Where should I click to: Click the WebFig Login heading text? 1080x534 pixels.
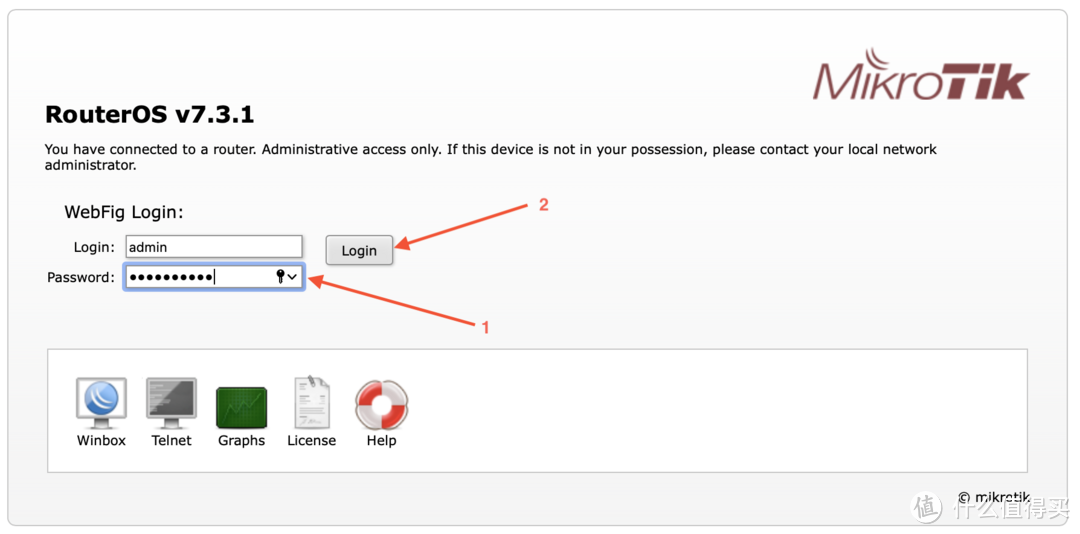[x=124, y=212]
